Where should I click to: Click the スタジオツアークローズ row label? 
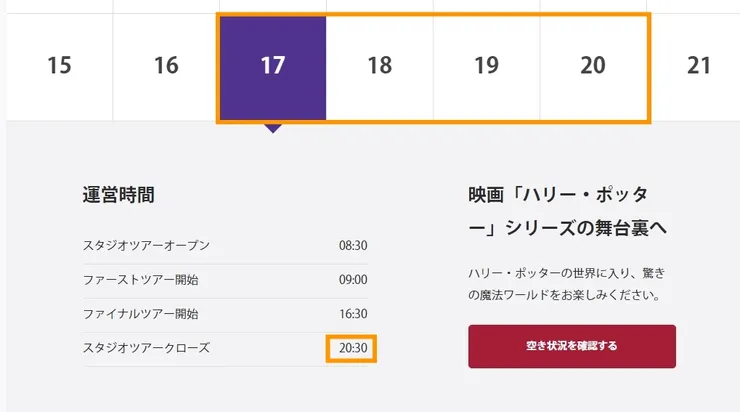(146, 348)
